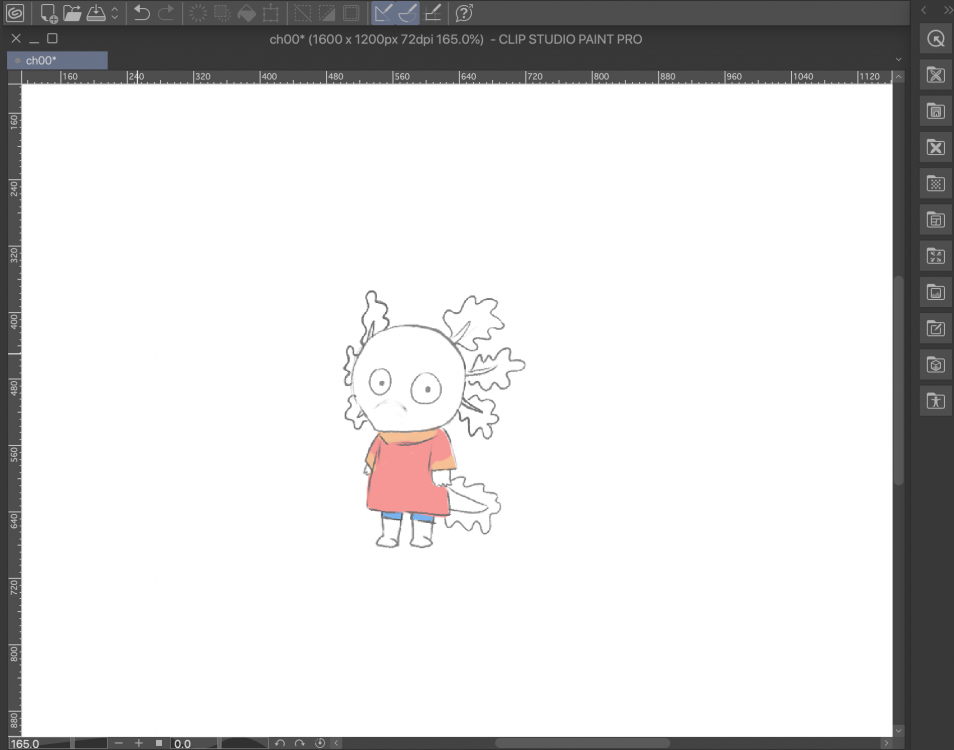Expand palette dock with double arrow
The width and height of the screenshot is (954, 750).
coord(947,10)
